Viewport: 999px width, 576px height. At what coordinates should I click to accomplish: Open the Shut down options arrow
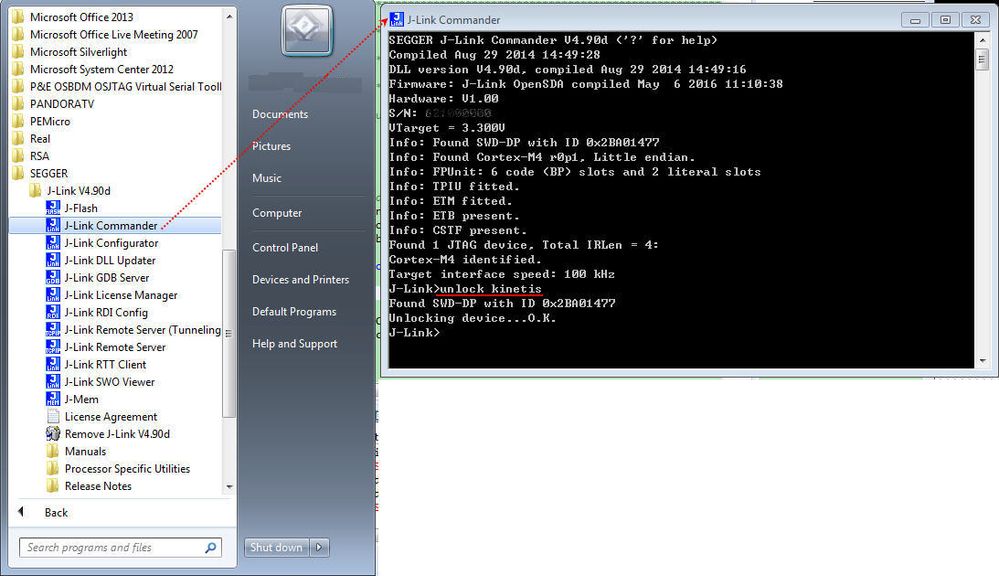click(318, 547)
